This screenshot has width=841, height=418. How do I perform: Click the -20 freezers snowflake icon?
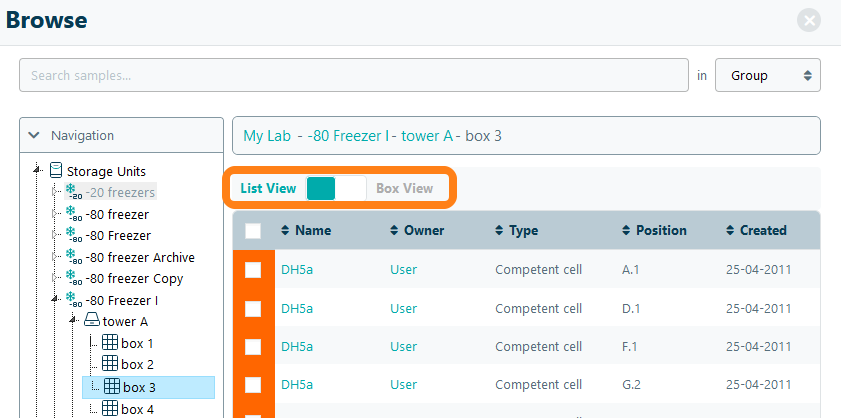pyautogui.click(x=72, y=192)
